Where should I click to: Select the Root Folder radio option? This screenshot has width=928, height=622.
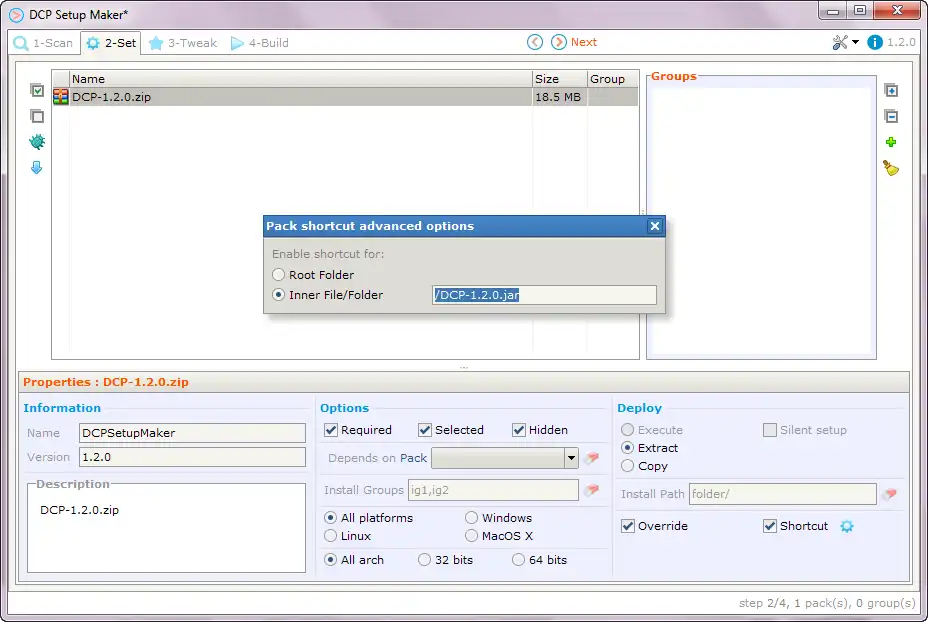(279, 275)
